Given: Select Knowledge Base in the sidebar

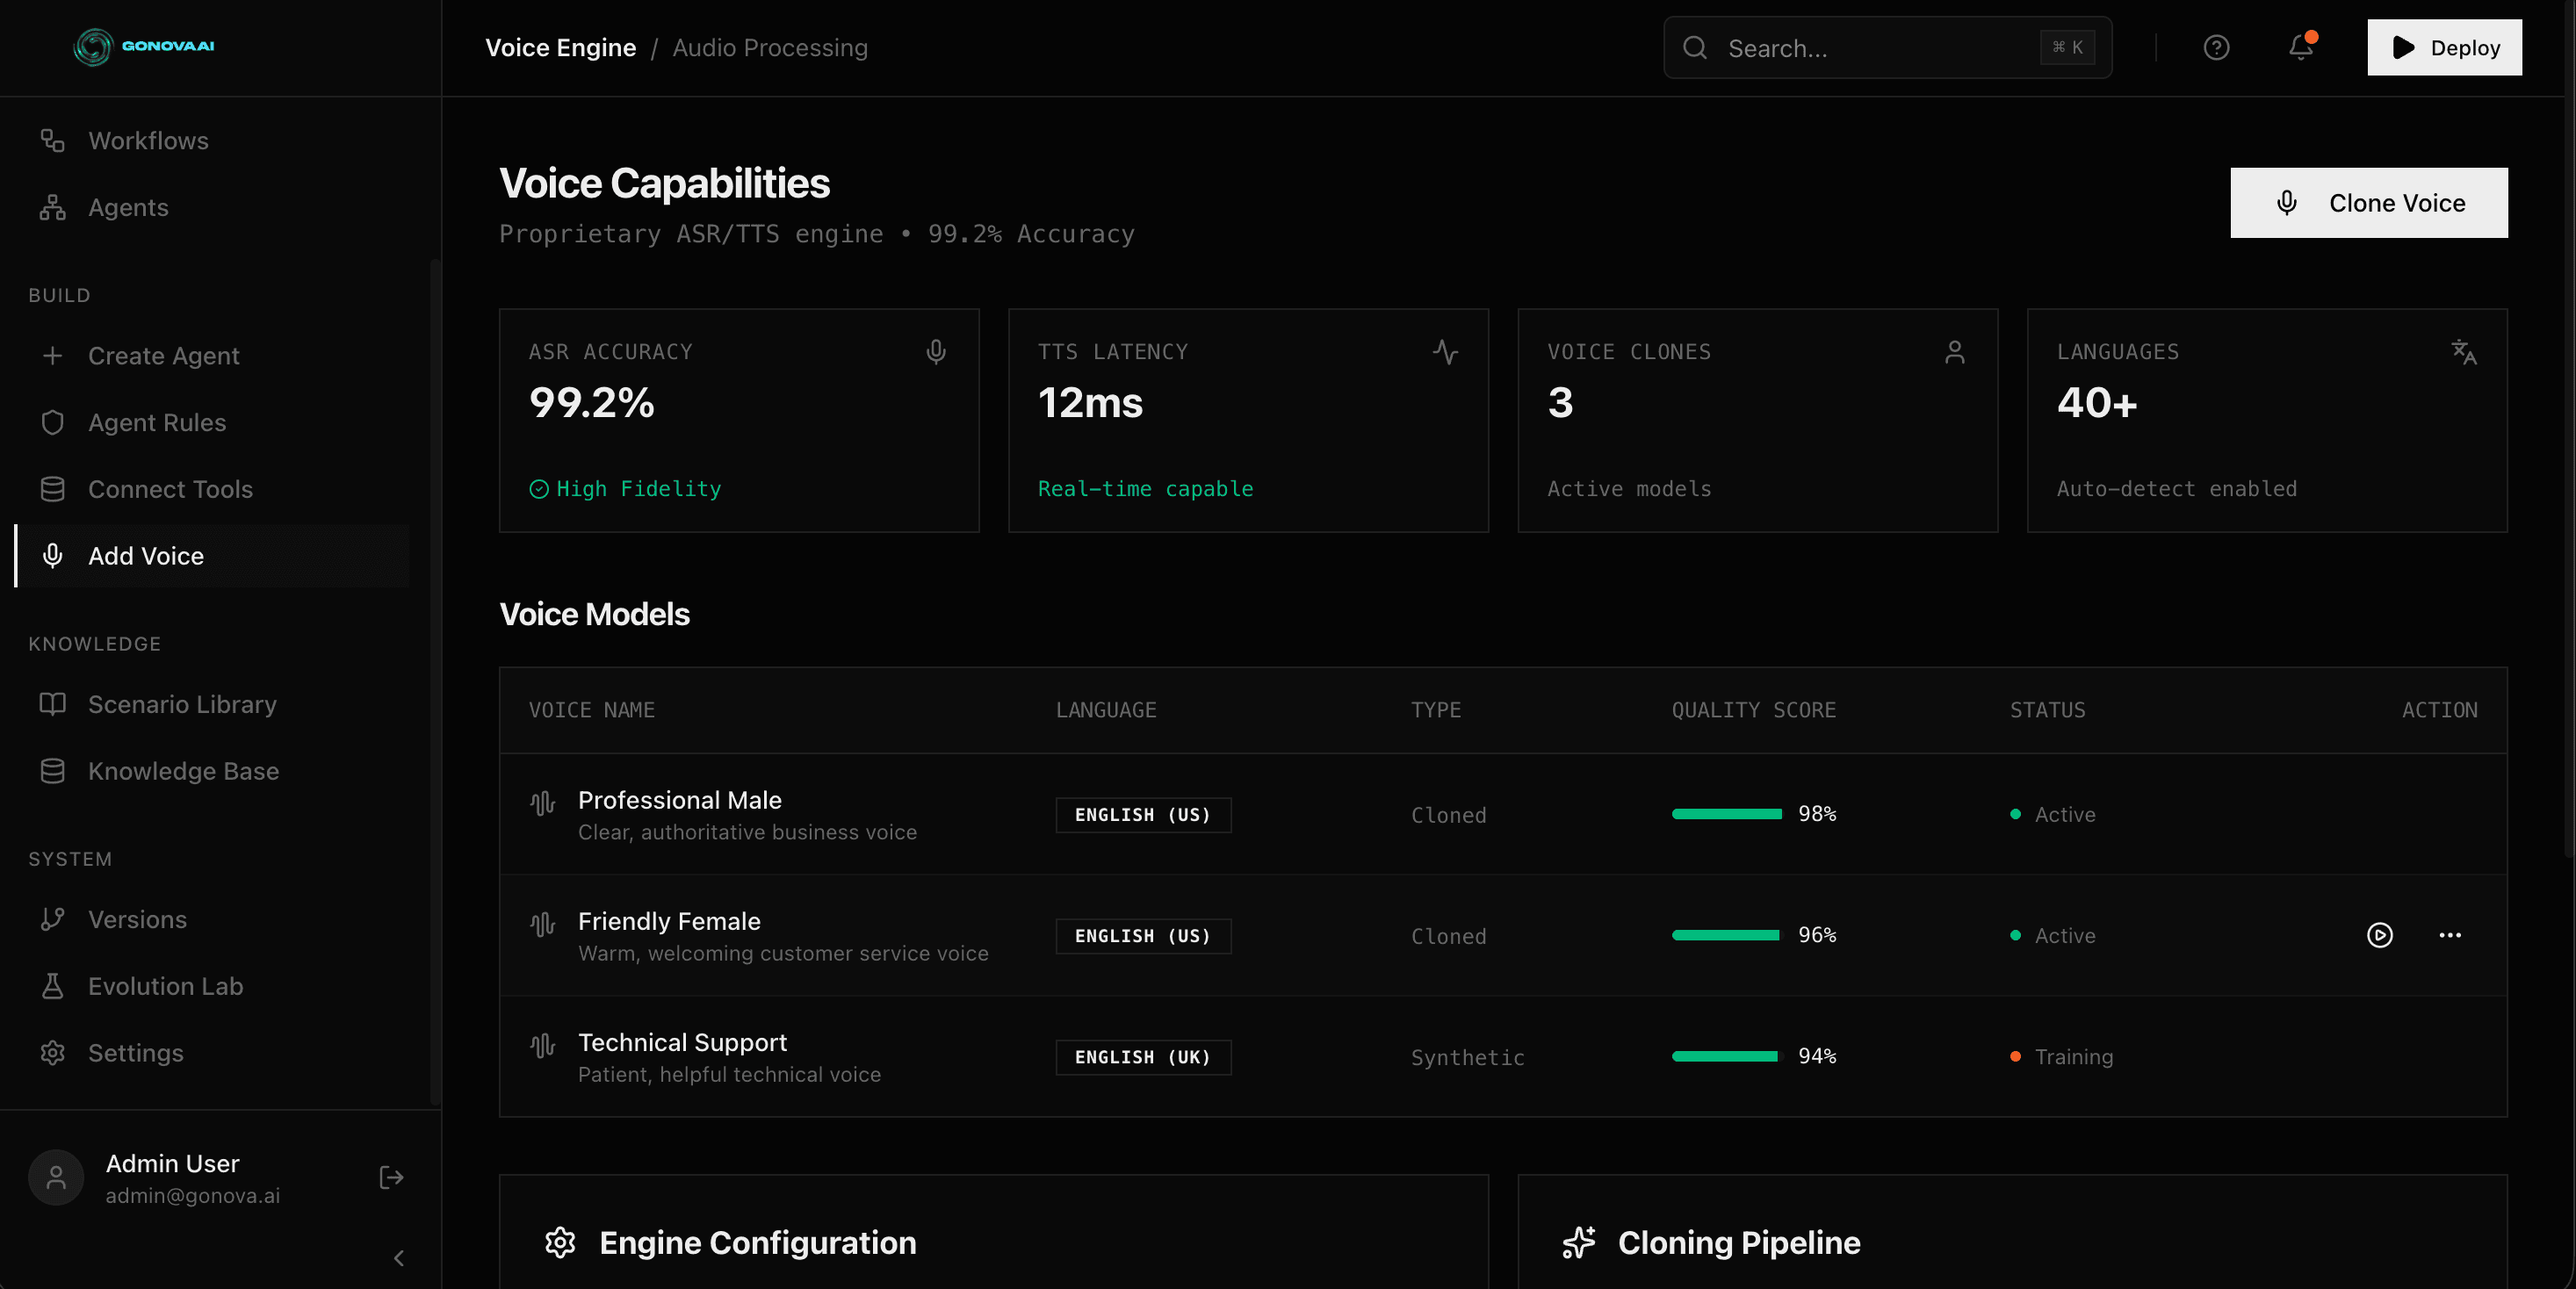Looking at the screenshot, I should [183, 771].
